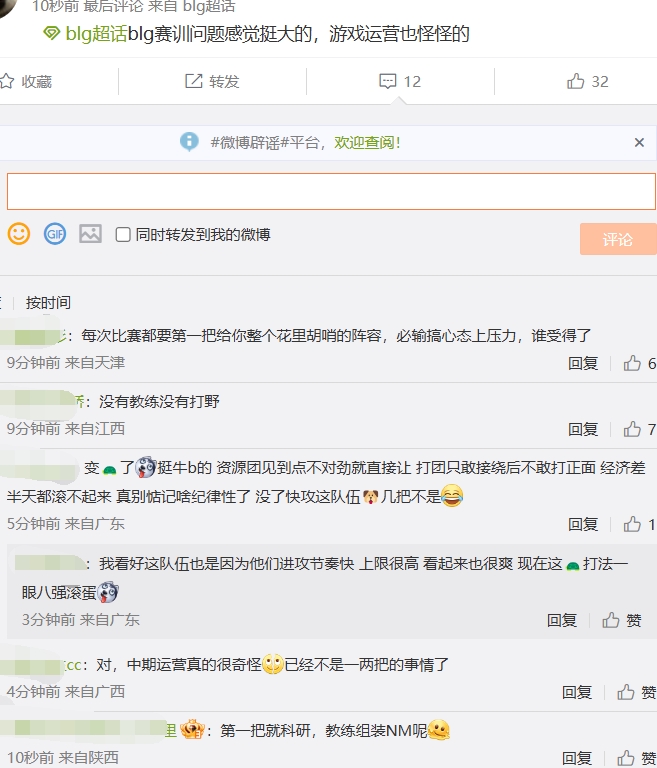Reply to the 中期运营真的很奇怪 comment
Screen dimensions: 657x768
coord(577,692)
